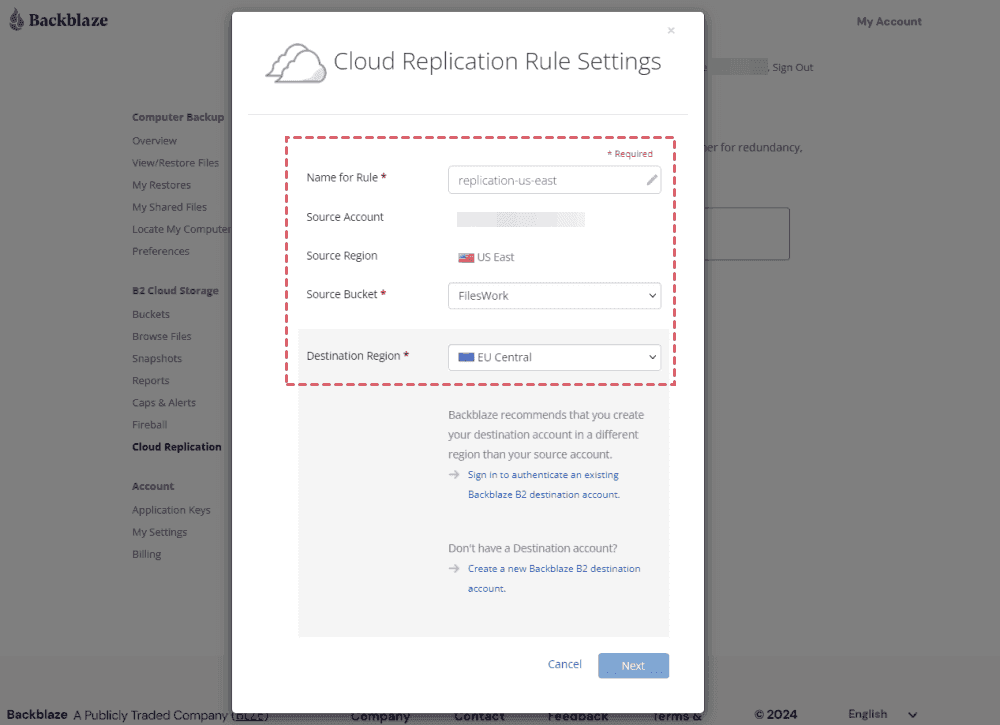The height and width of the screenshot is (725, 1000).
Task: Open the English language selector
Action: point(883,714)
